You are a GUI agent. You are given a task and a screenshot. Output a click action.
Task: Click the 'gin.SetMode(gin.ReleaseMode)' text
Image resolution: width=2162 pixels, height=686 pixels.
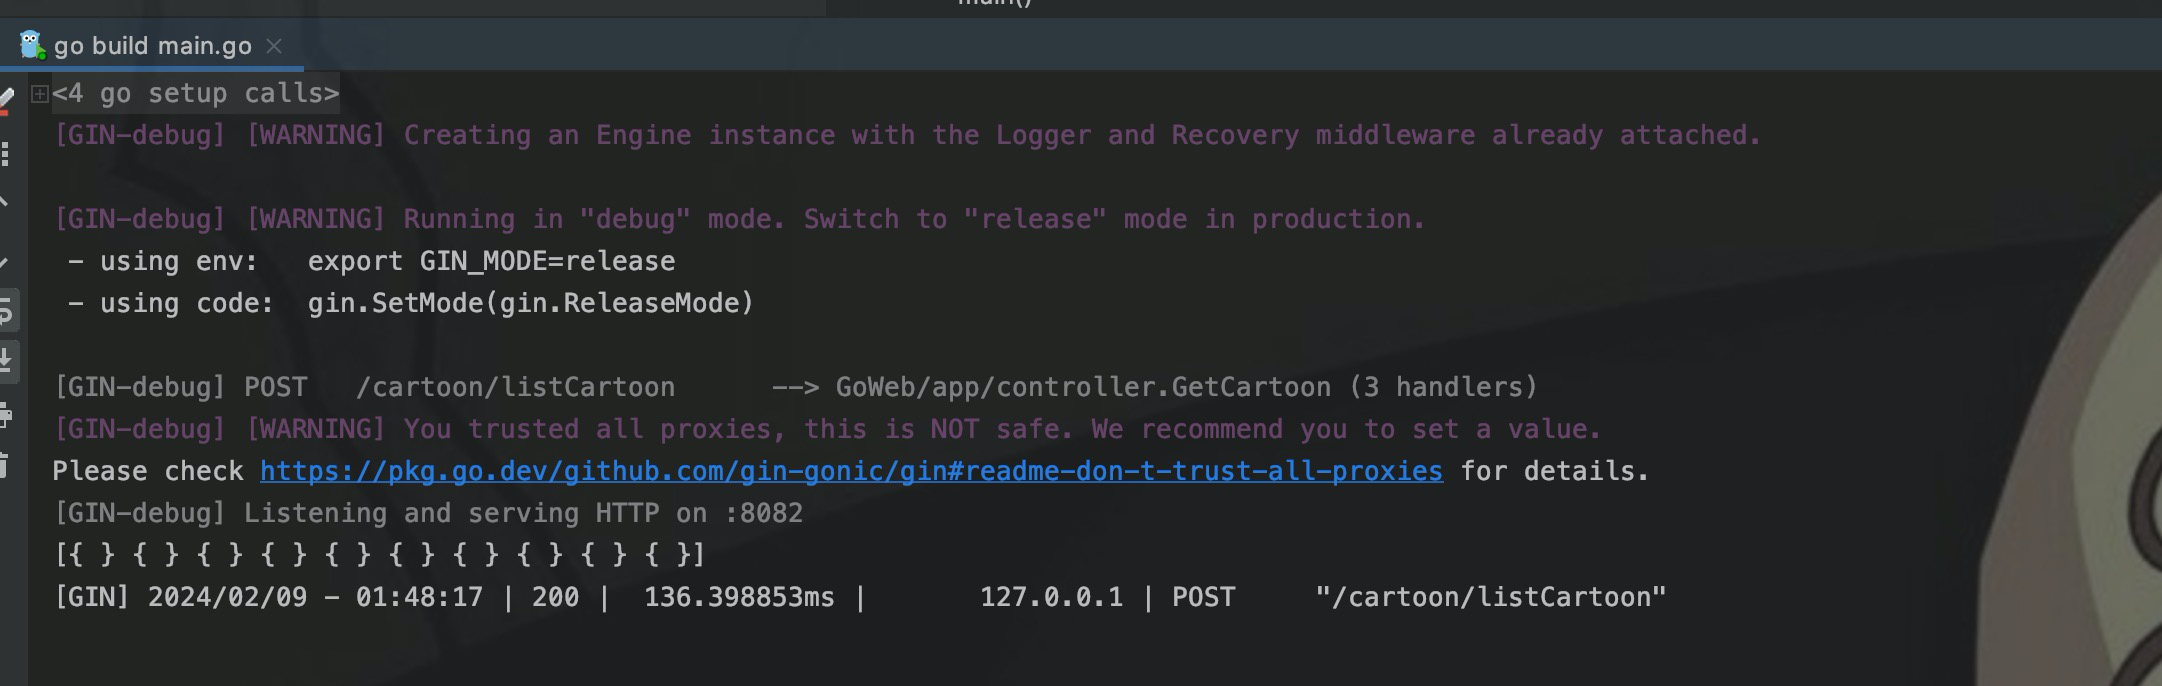530,304
